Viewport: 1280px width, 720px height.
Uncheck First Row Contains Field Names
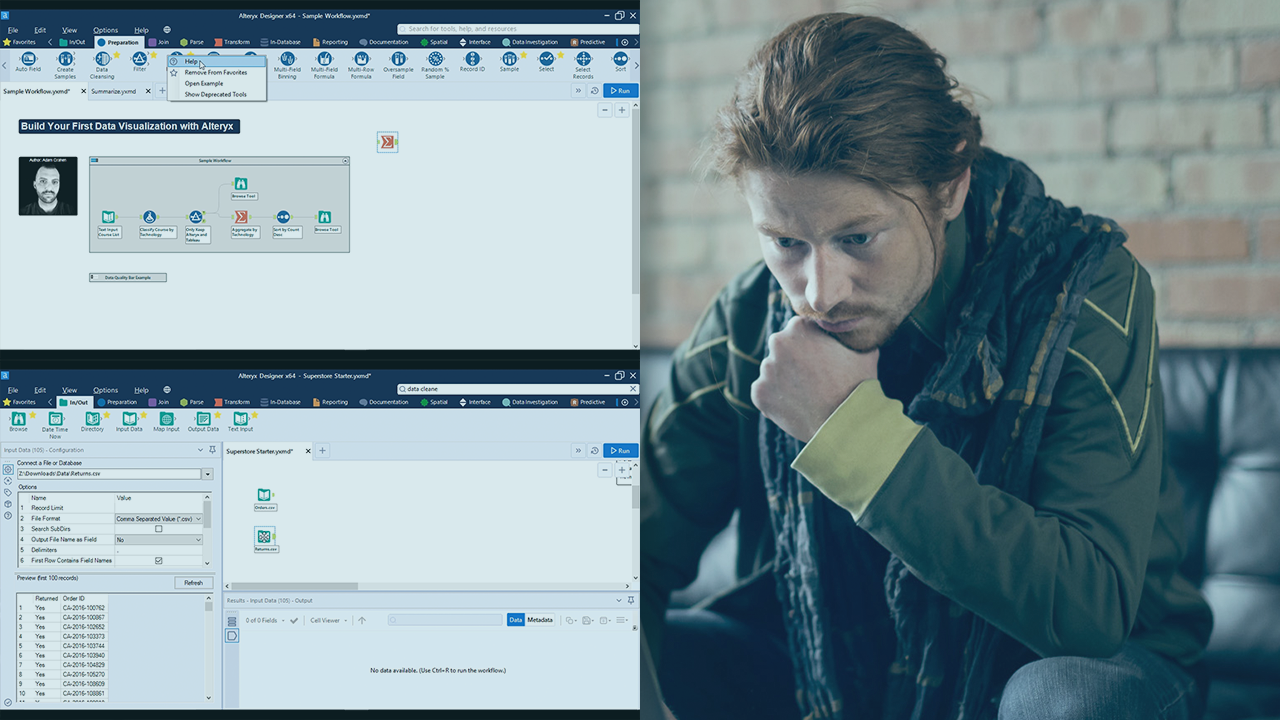(x=159, y=560)
